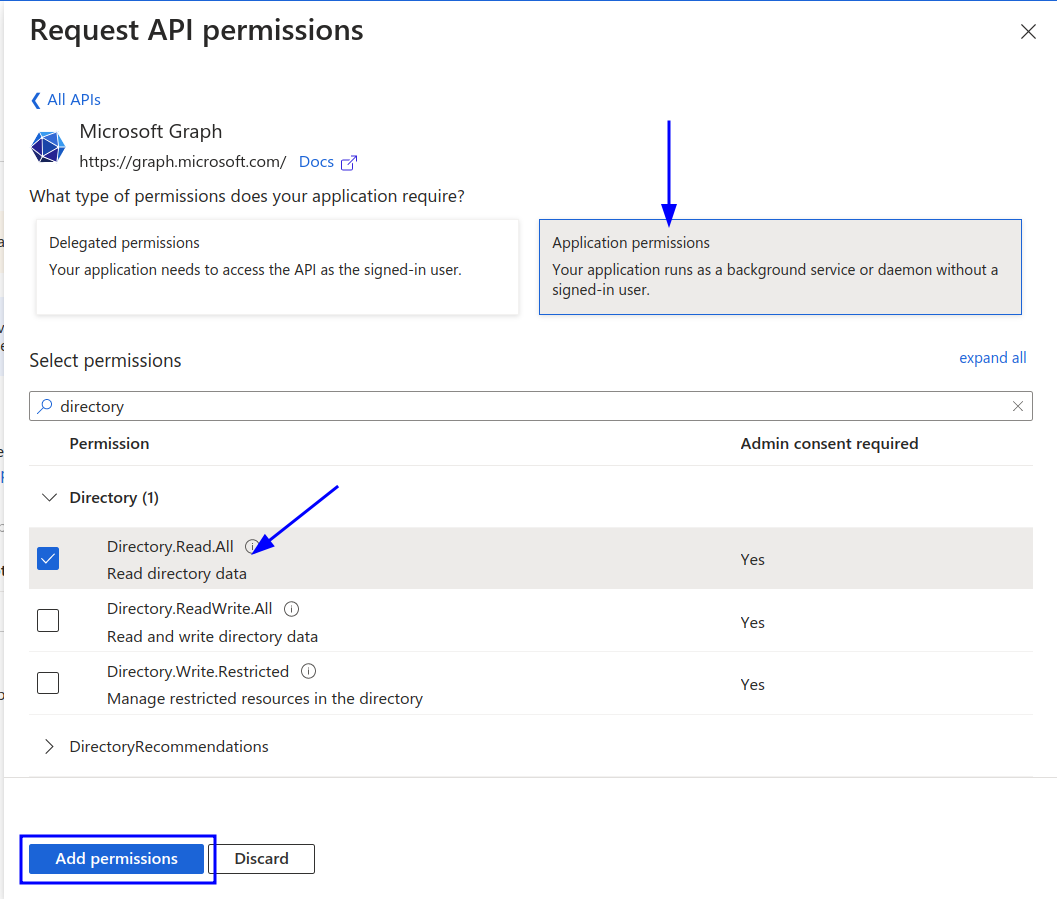The image size is (1057, 899).
Task: Click the magnifier icon in the search box
Action: [45, 406]
